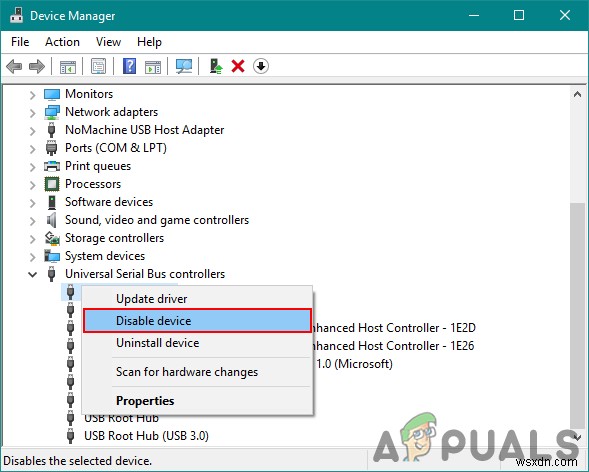
Task: Click the USB Root Hub (USB 3.0) icon
Action: (x=70, y=436)
